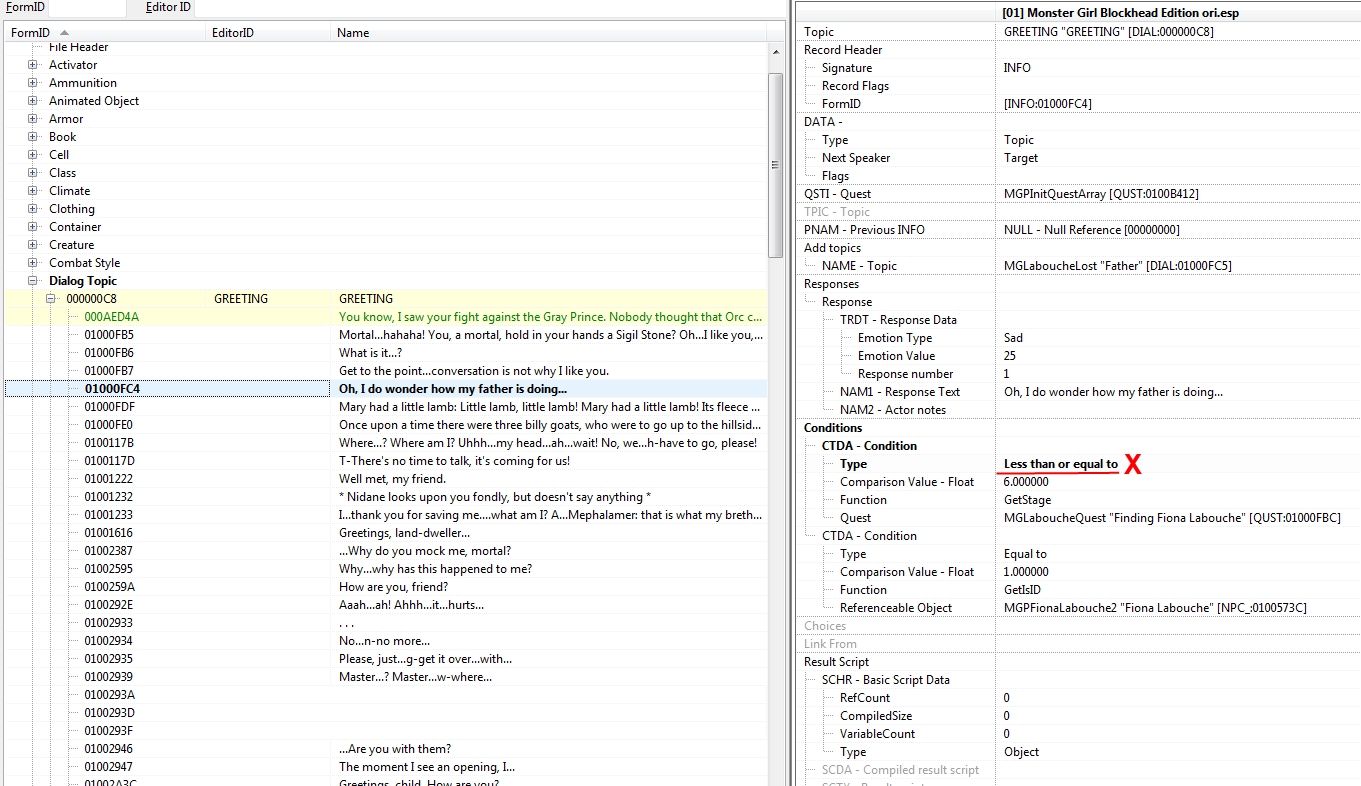Select INFO record 0100117B
The width and height of the screenshot is (1361, 786).
[385, 443]
